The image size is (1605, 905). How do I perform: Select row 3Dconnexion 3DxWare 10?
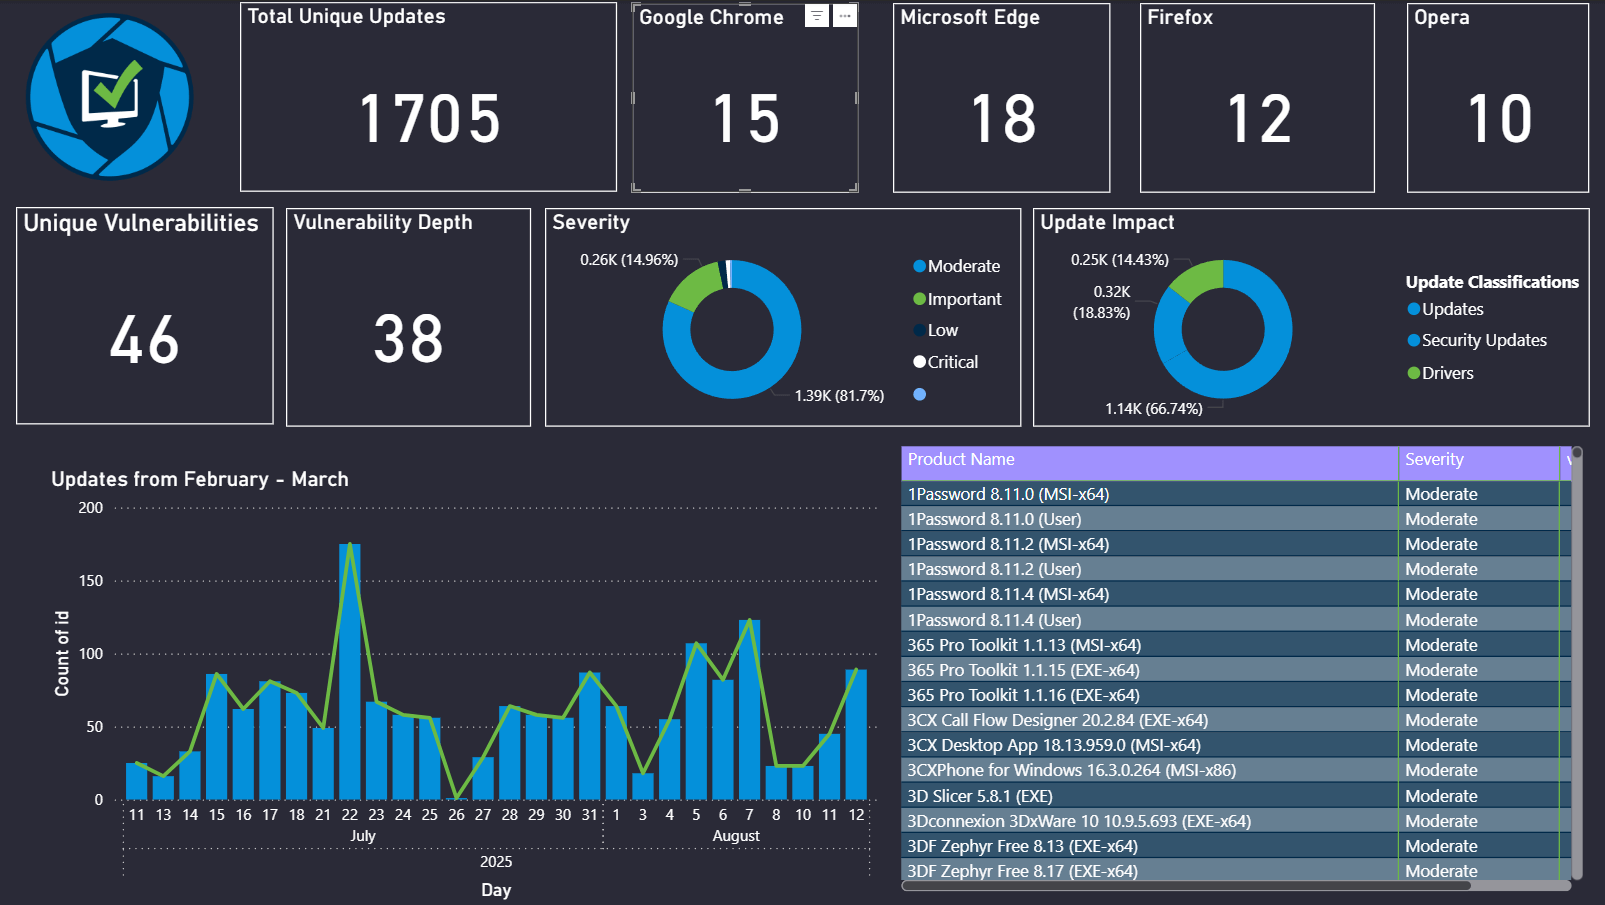pos(1236,821)
